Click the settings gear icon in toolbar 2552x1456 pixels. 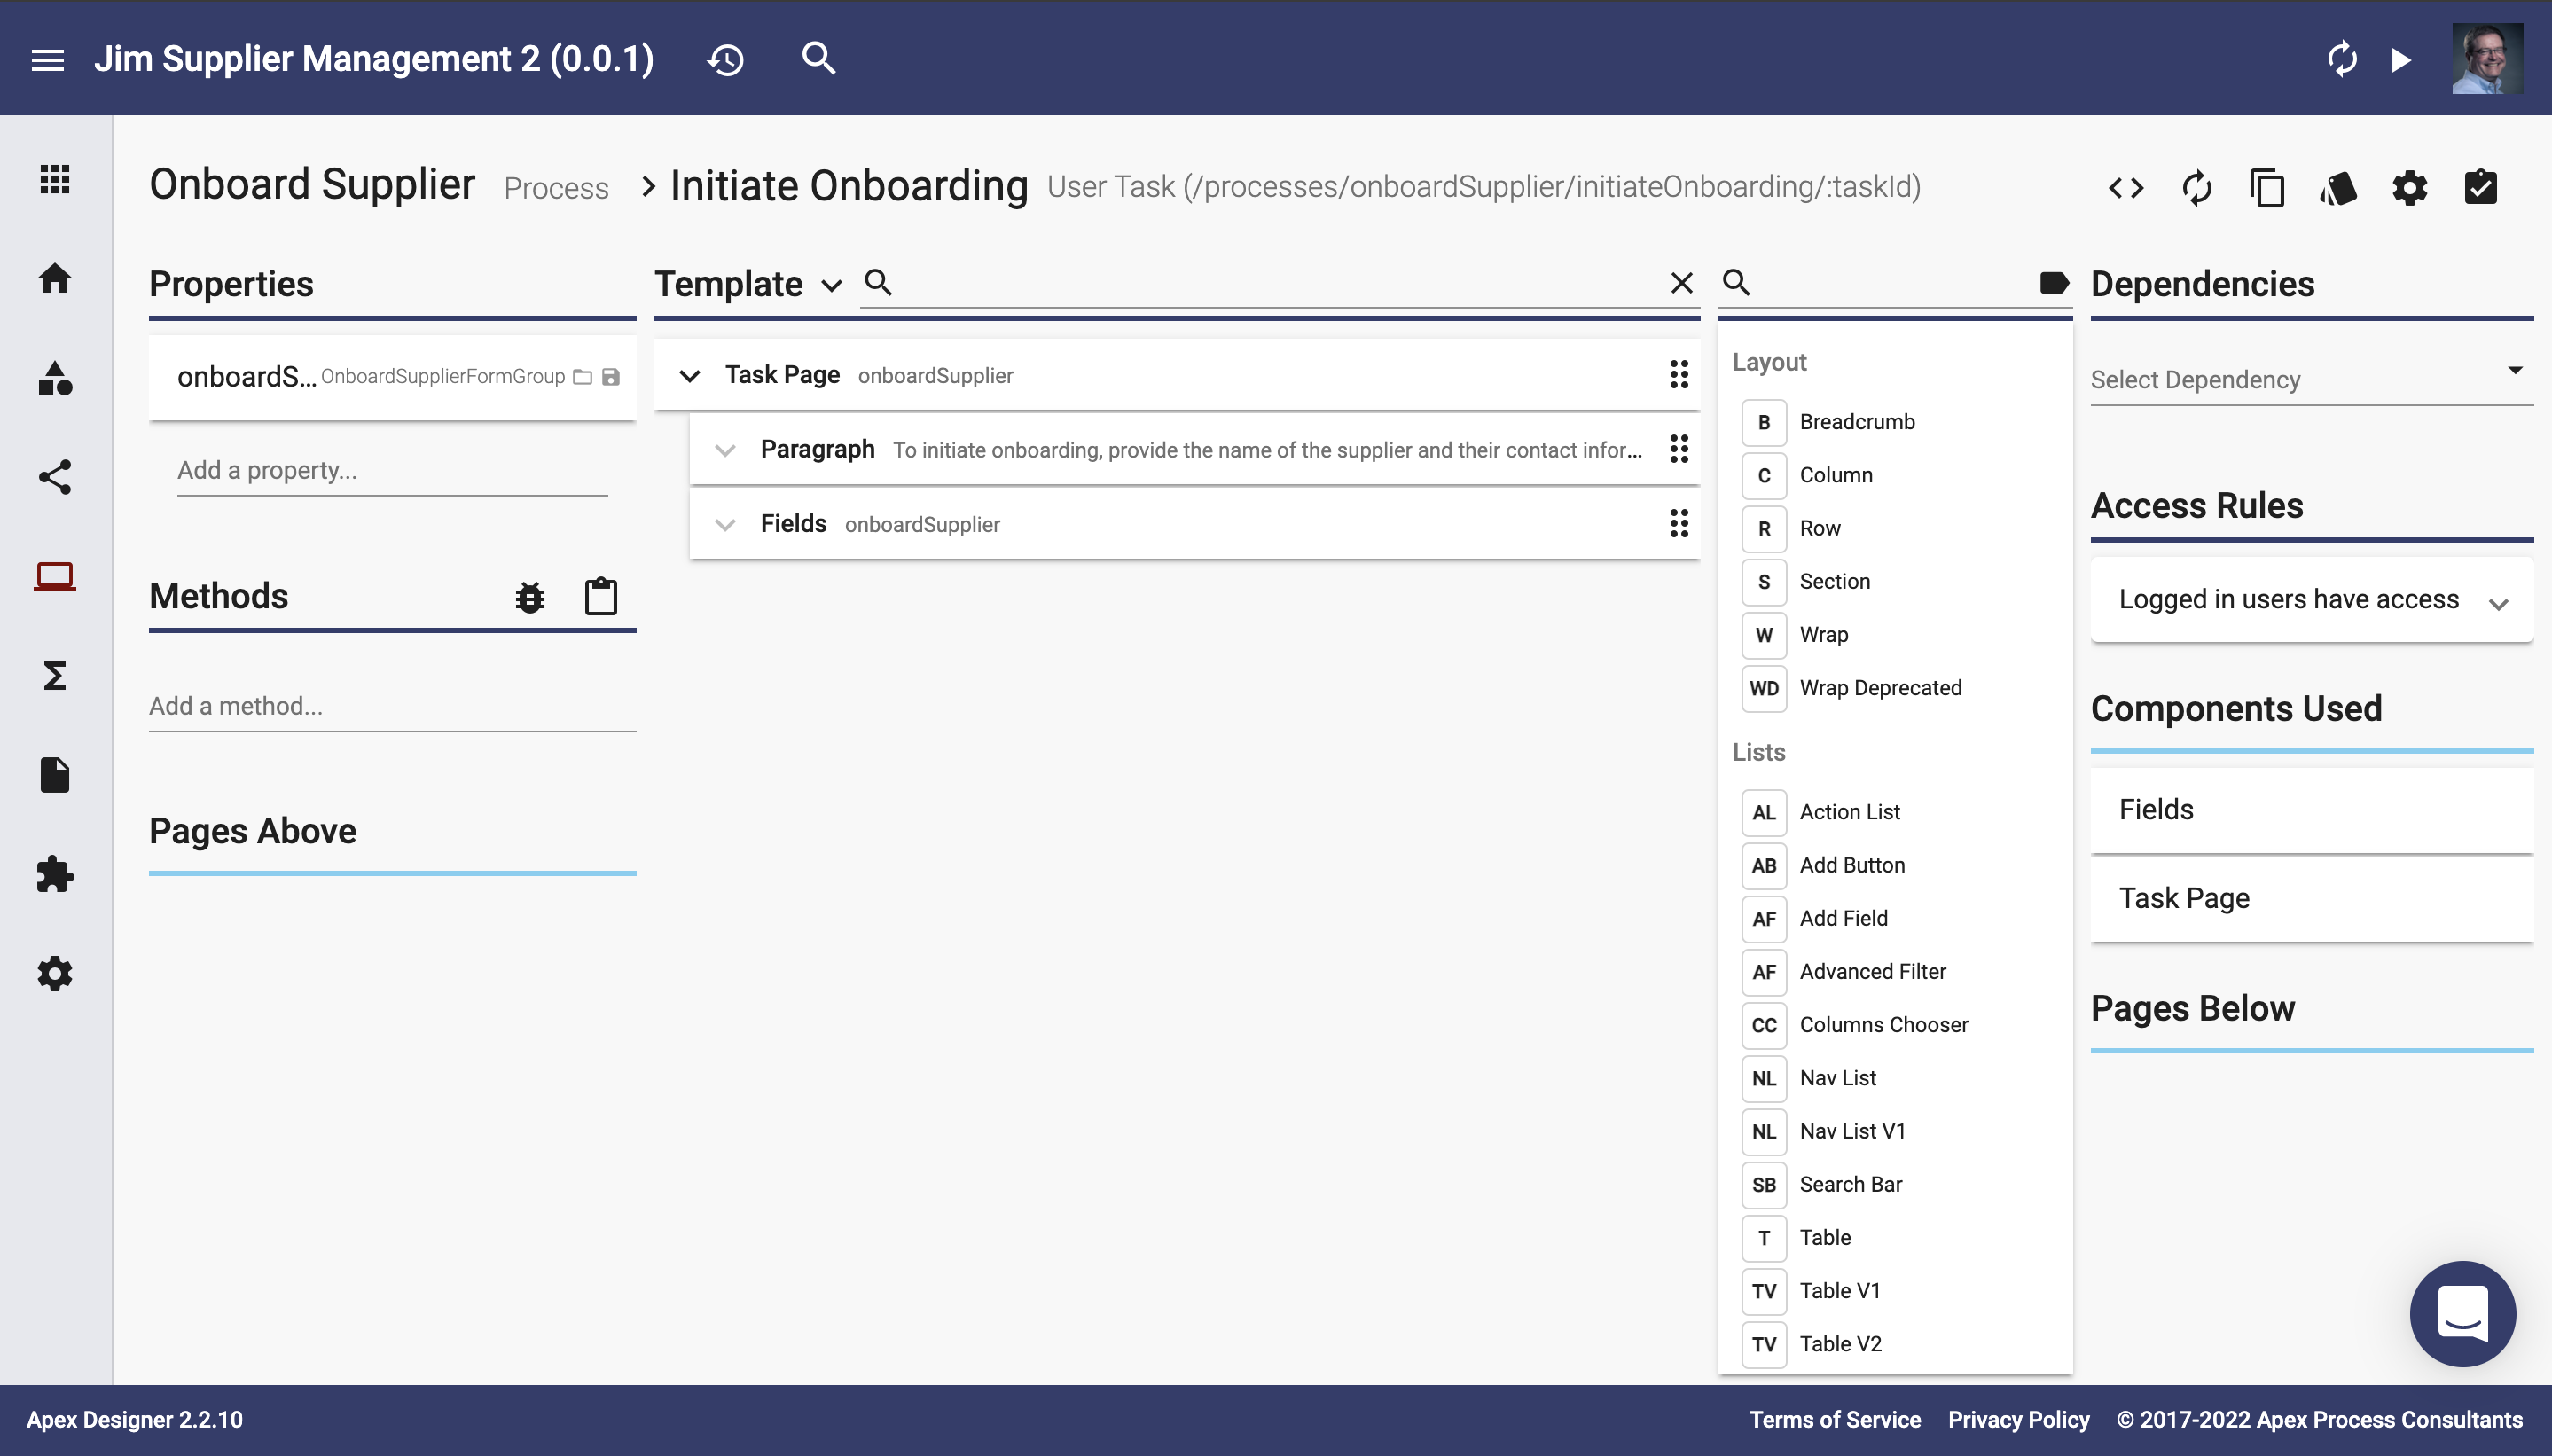tap(2412, 187)
